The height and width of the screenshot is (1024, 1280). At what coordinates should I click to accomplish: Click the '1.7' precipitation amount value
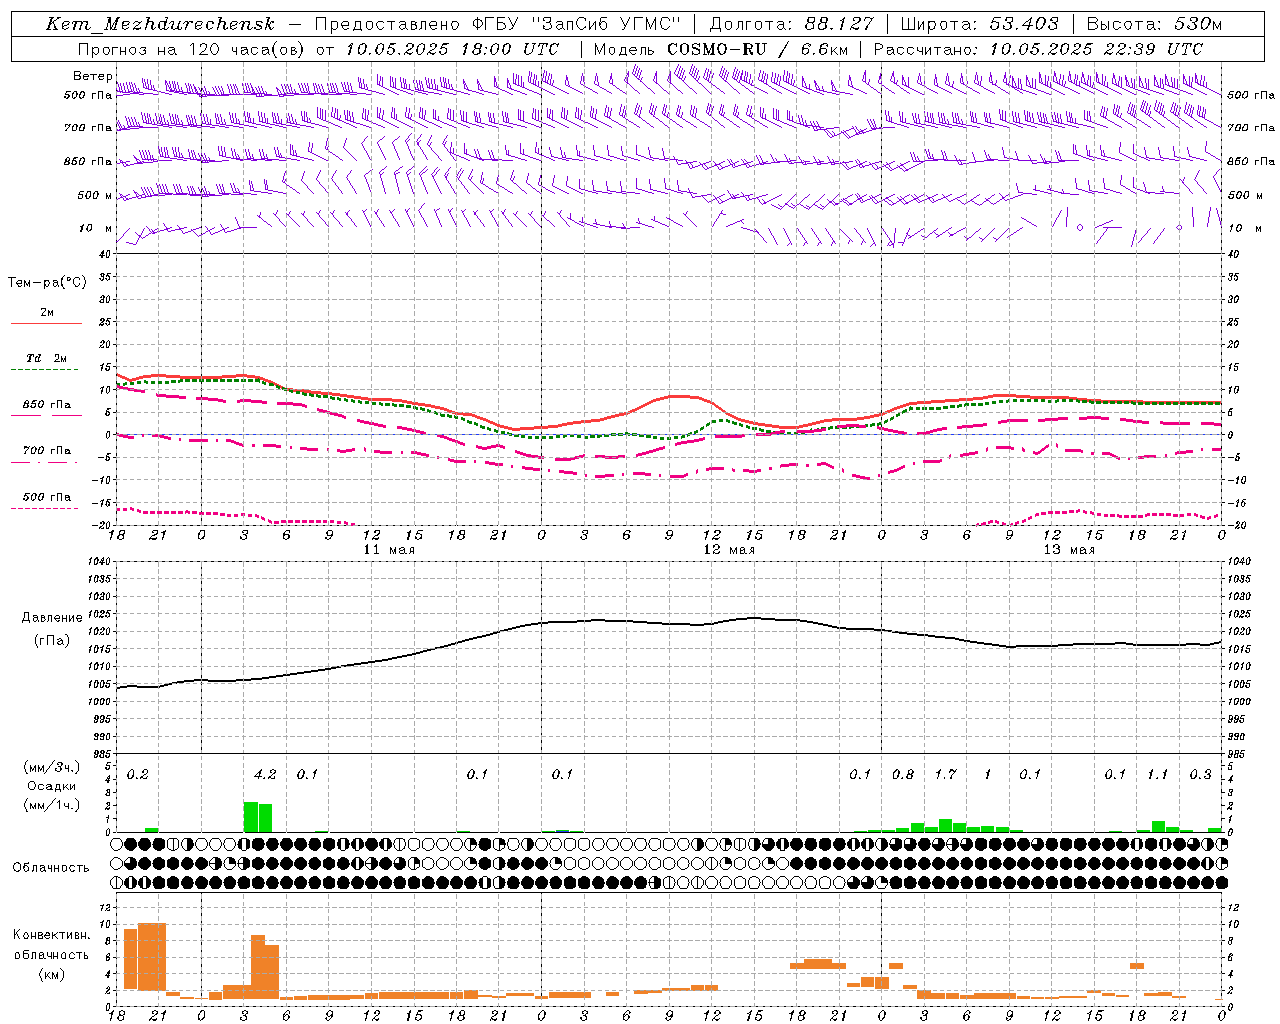(945, 775)
